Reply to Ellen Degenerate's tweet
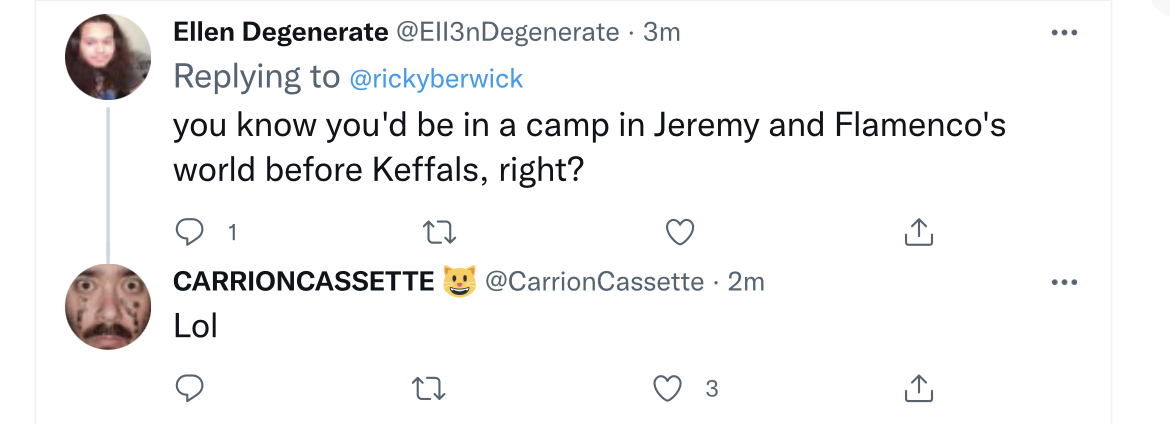 click(190, 233)
